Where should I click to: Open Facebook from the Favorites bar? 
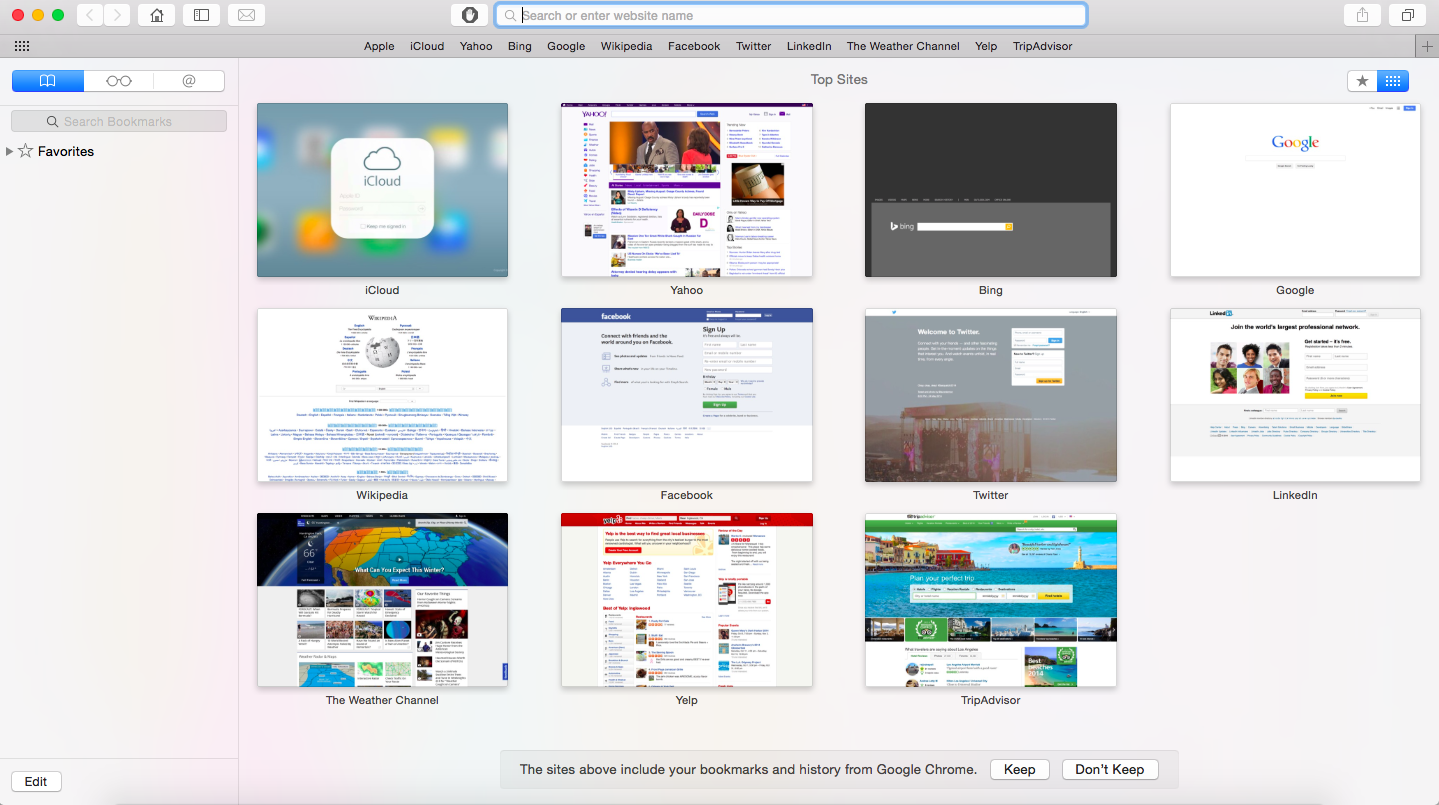[x=694, y=46]
